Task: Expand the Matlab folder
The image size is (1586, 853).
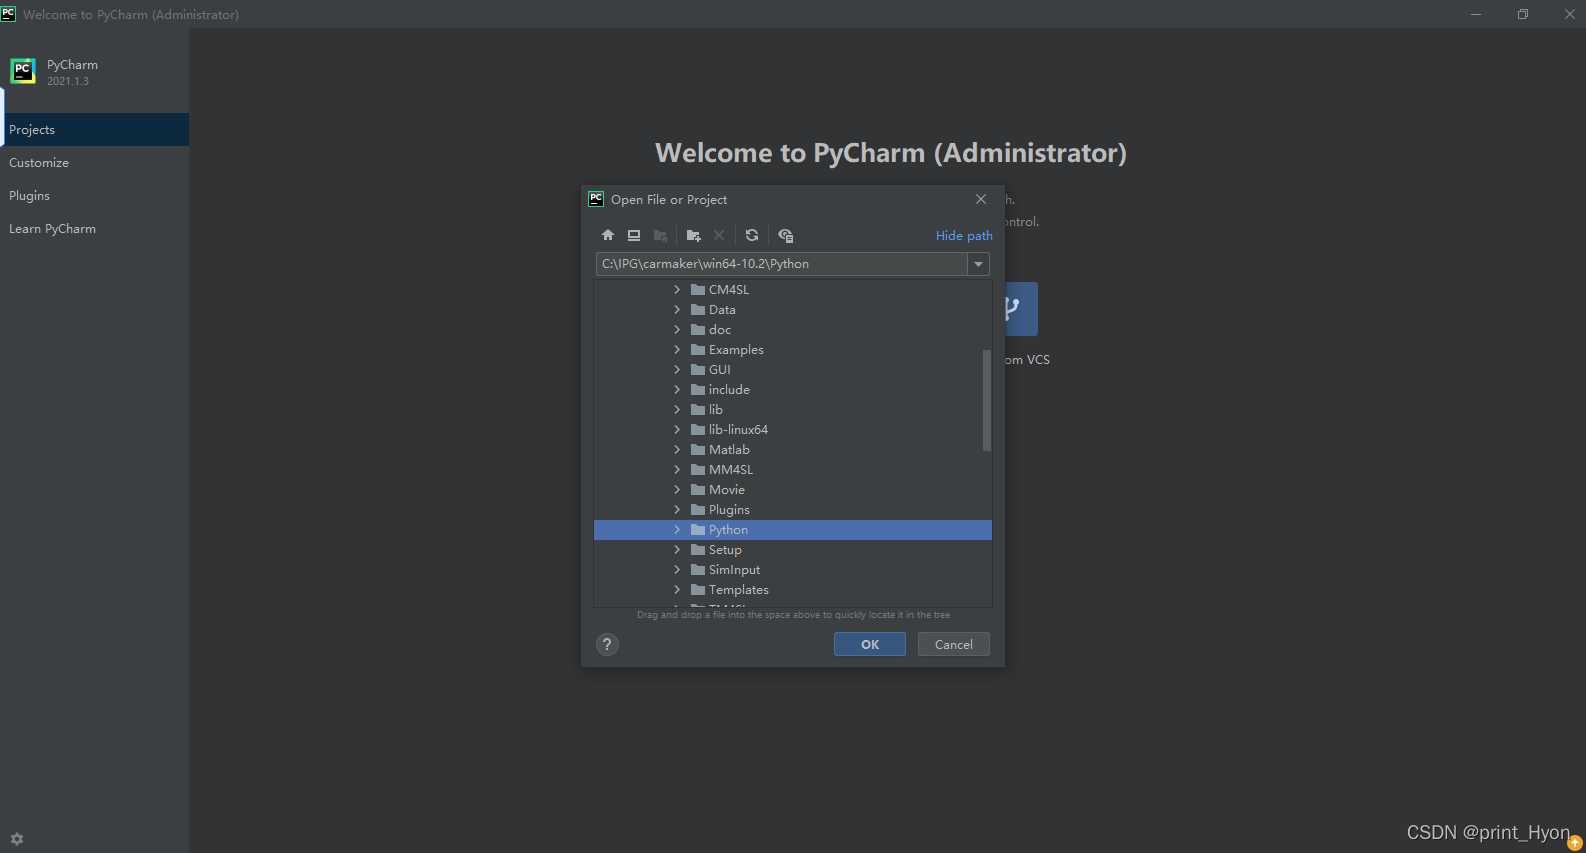Action: 677,450
